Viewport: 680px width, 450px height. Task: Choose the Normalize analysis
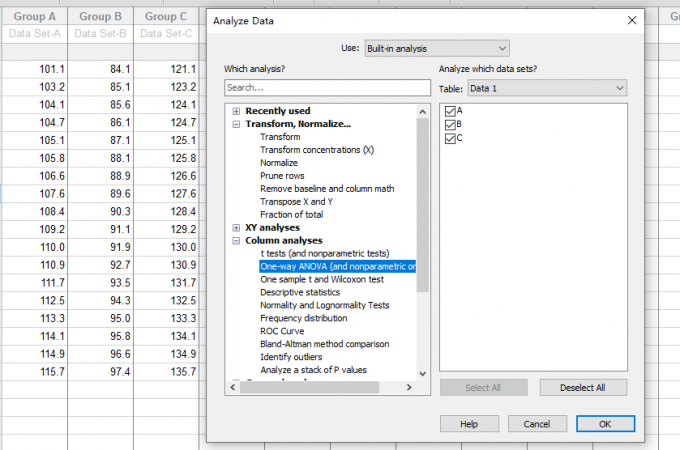click(x=279, y=163)
